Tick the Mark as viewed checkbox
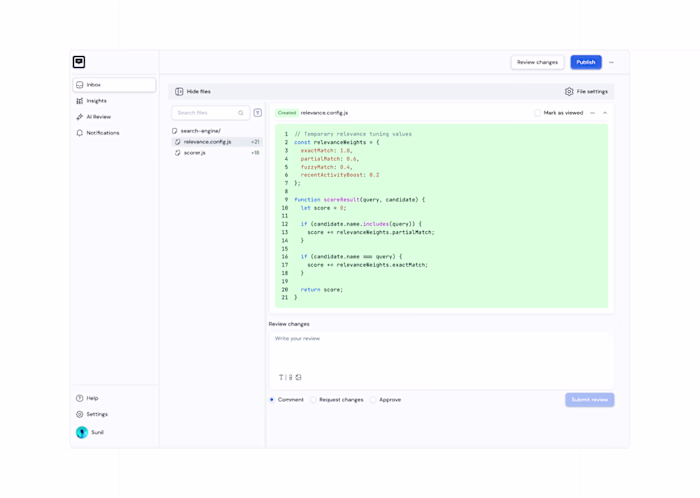The height and width of the screenshot is (498, 700). click(538, 113)
